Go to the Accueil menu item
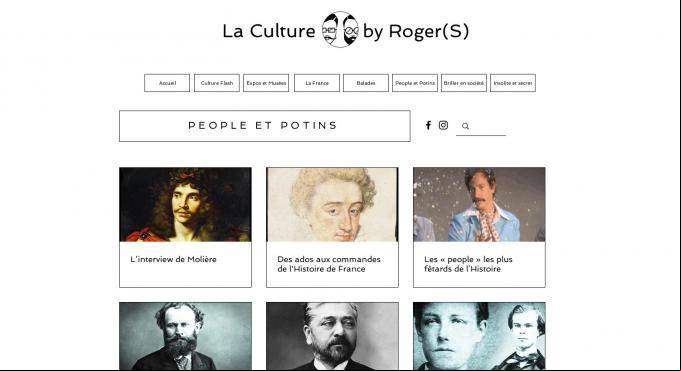 167,83
